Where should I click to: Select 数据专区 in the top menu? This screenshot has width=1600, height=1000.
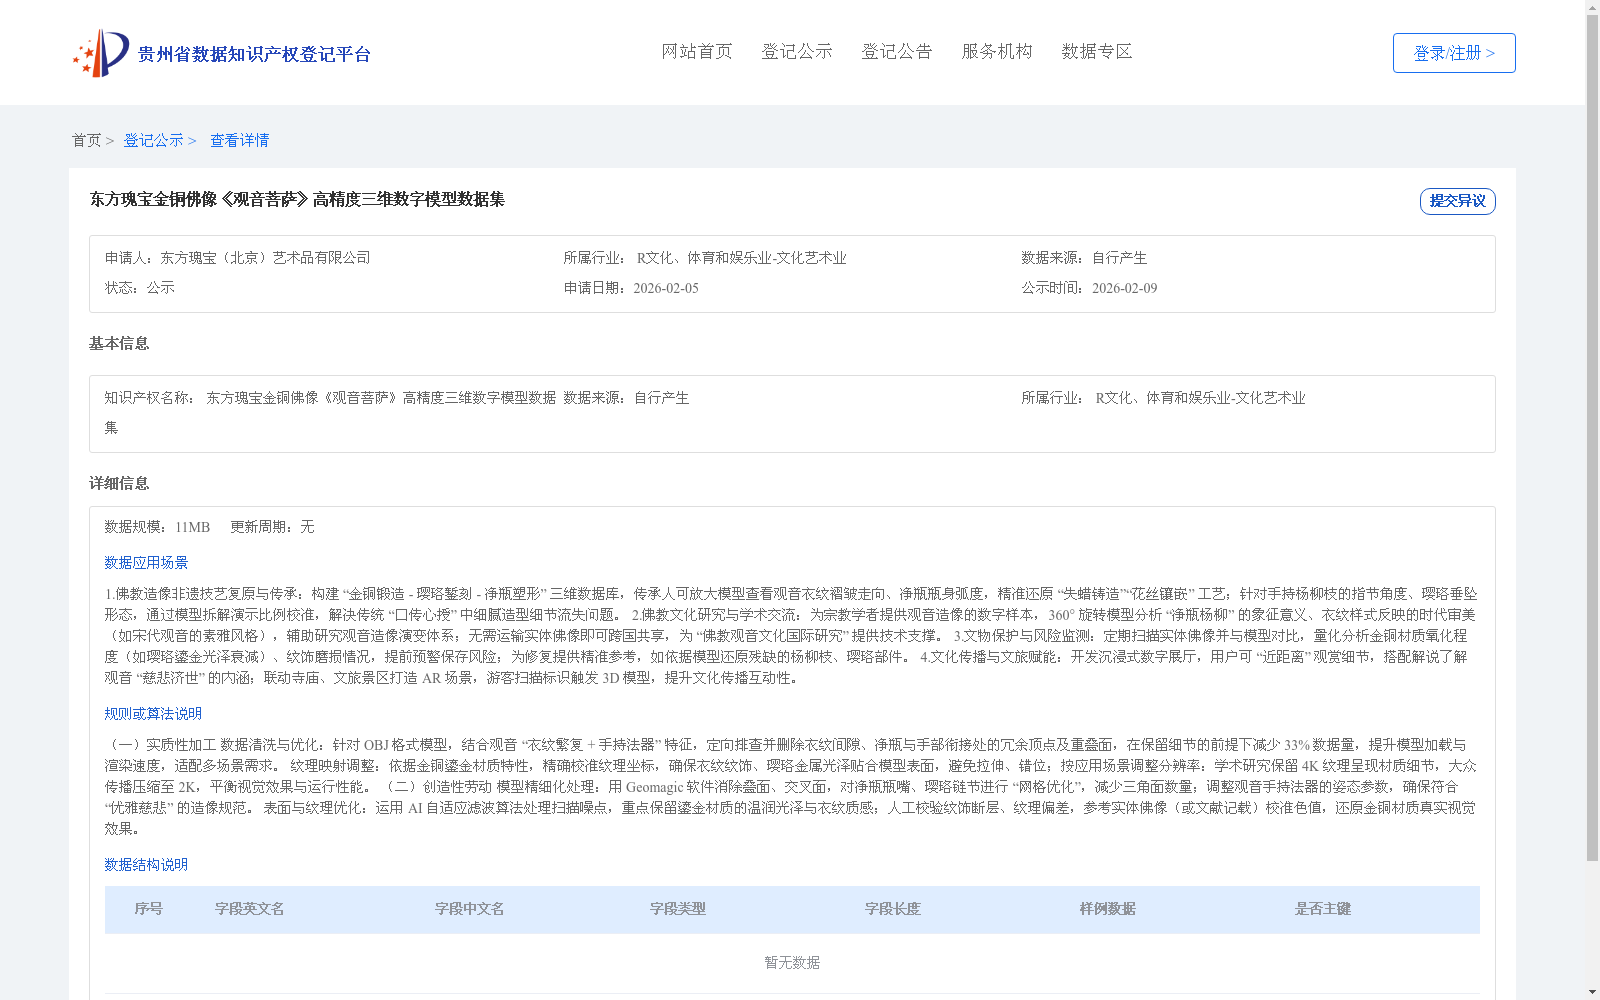click(1097, 51)
